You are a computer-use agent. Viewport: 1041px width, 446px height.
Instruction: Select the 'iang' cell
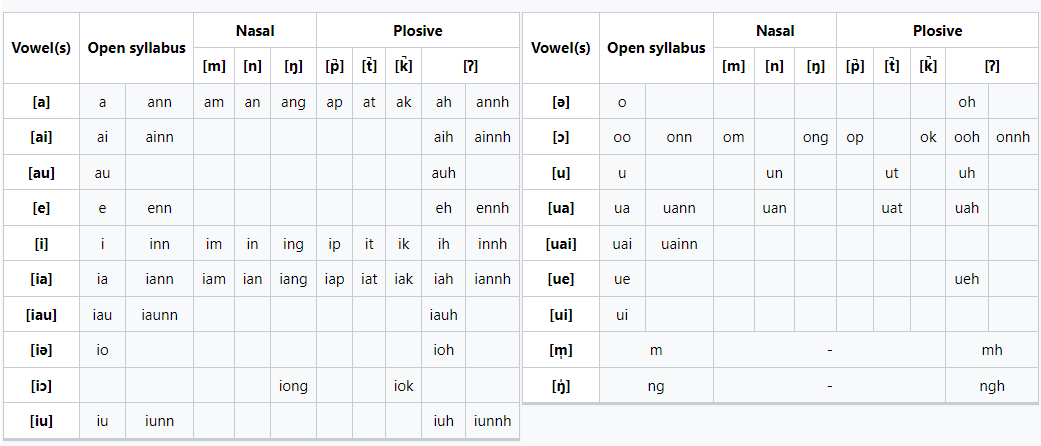coord(293,280)
